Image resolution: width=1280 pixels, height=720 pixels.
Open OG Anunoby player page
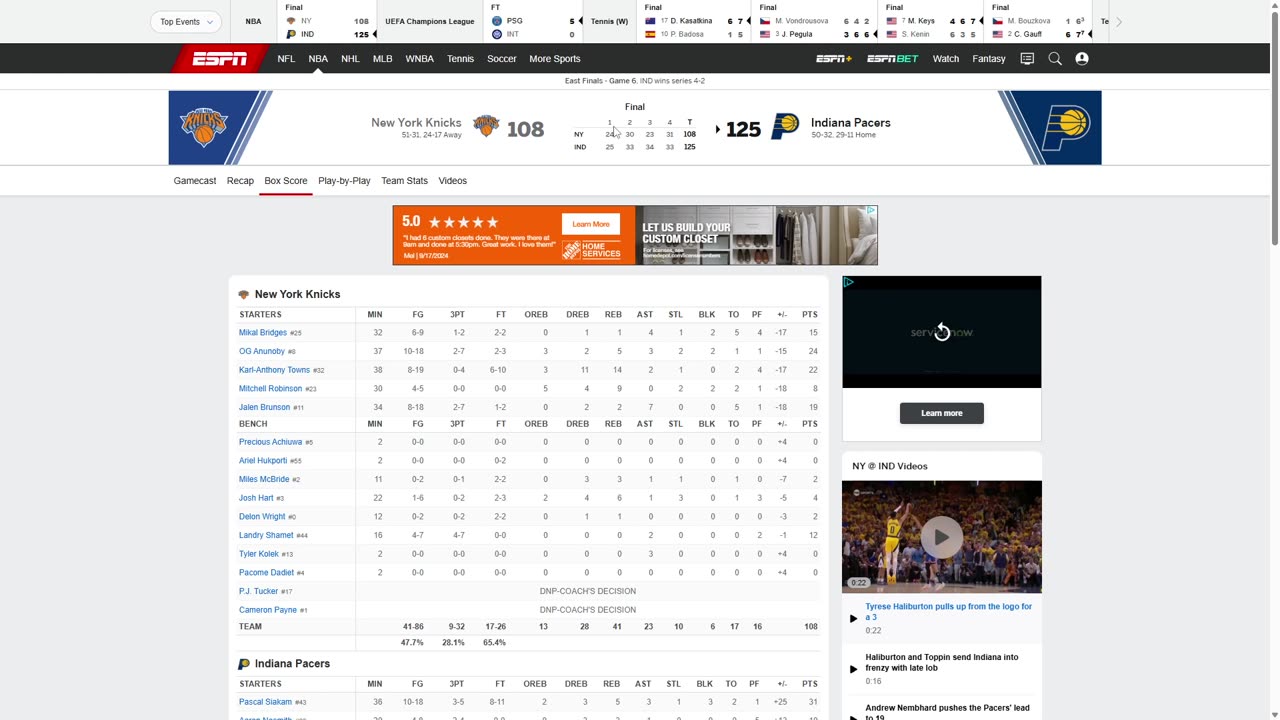(262, 351)
